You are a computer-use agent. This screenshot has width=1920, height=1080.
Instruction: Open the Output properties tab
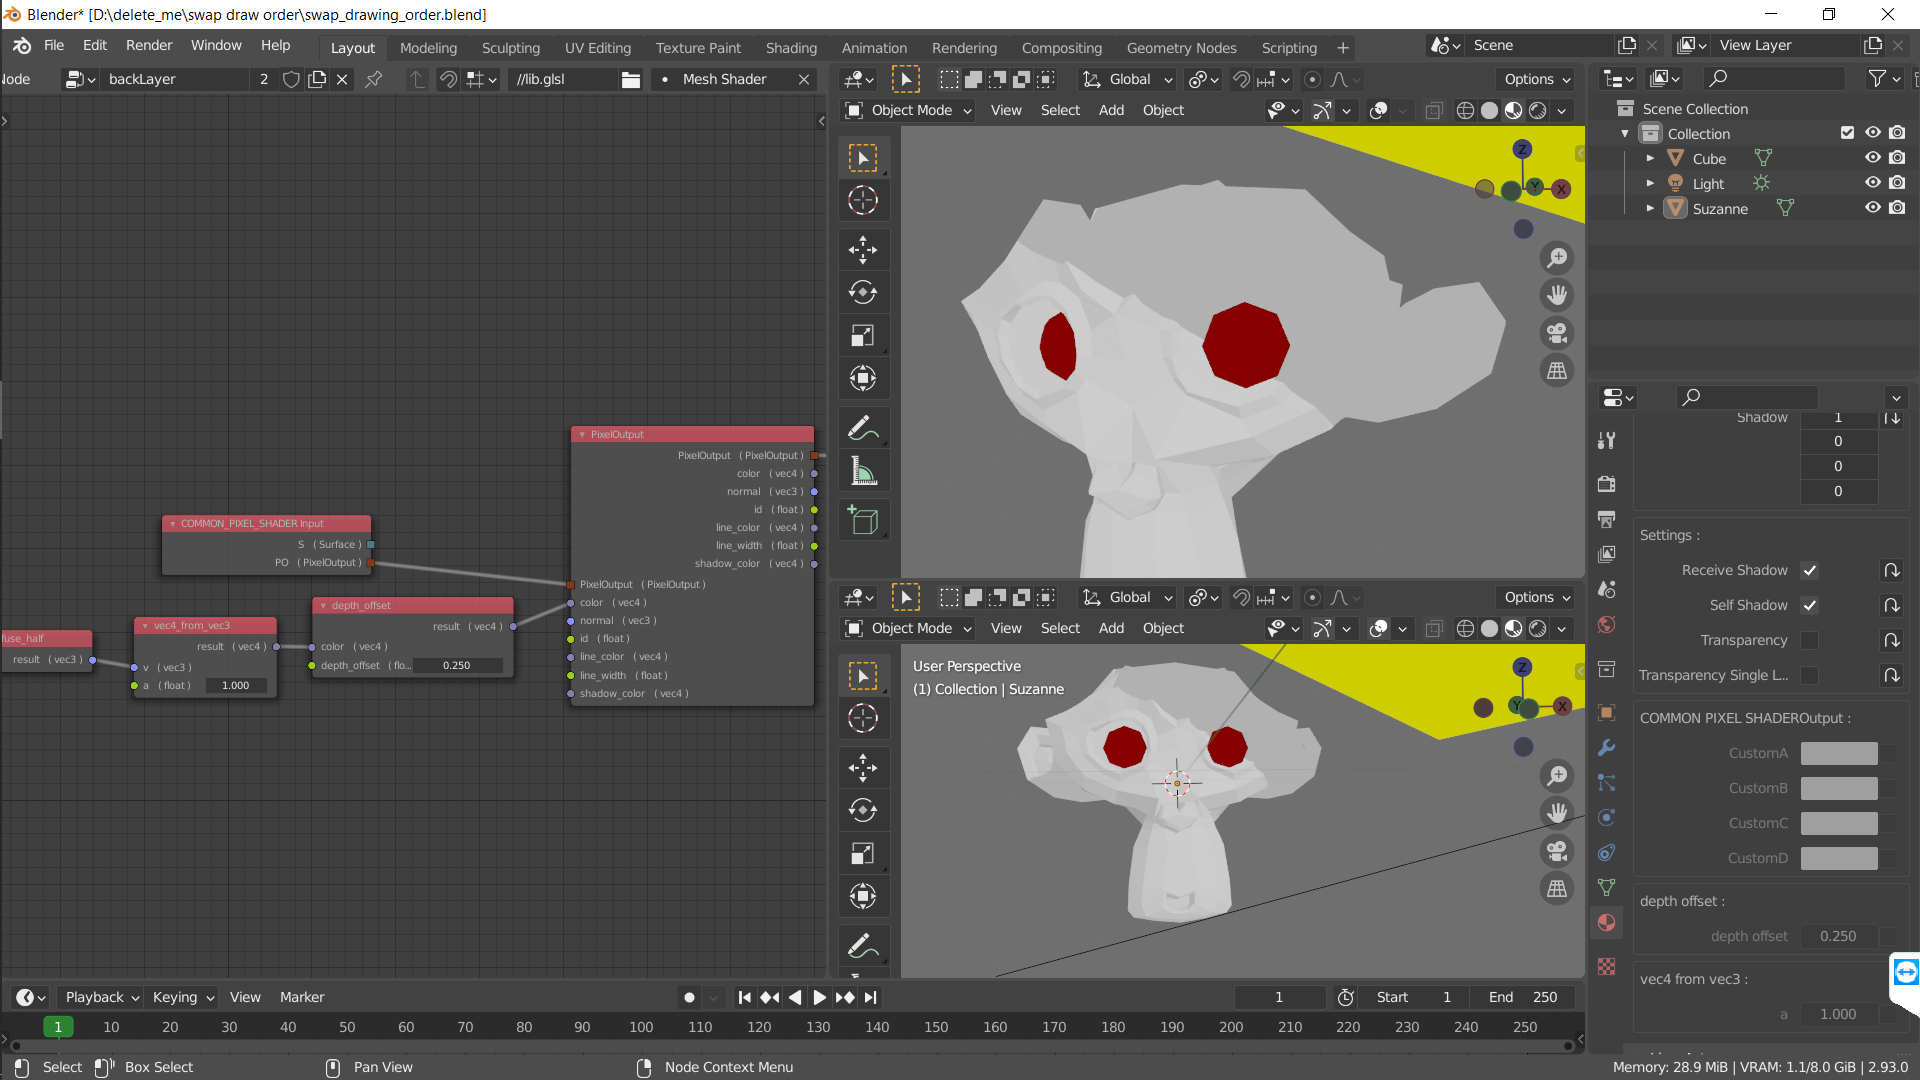pos(1606,519)
